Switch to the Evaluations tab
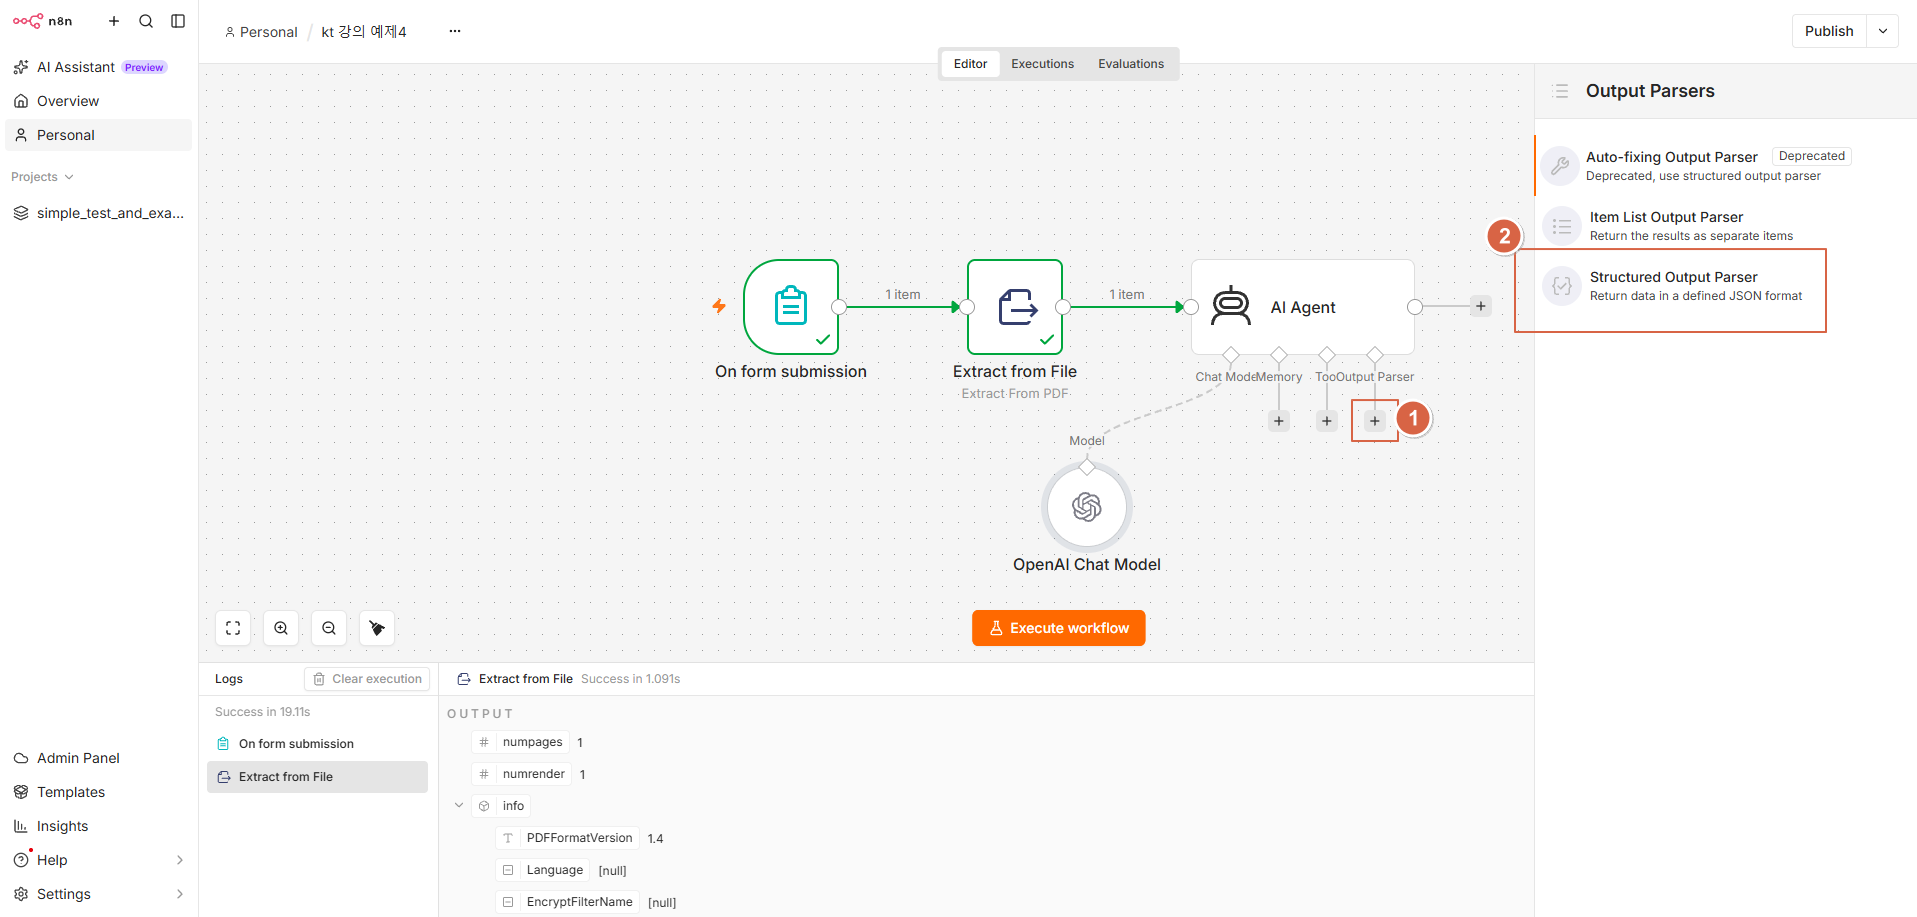1917x917 pixels. coord(1131,64)
